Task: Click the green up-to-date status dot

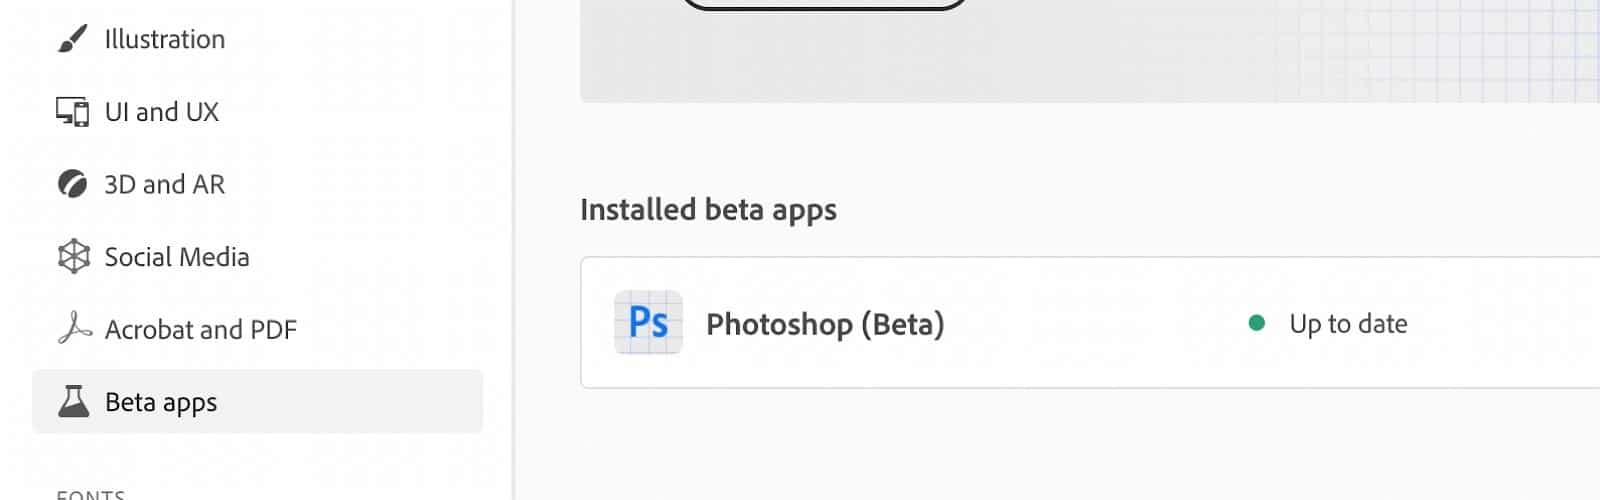Action: point(1257,323)
